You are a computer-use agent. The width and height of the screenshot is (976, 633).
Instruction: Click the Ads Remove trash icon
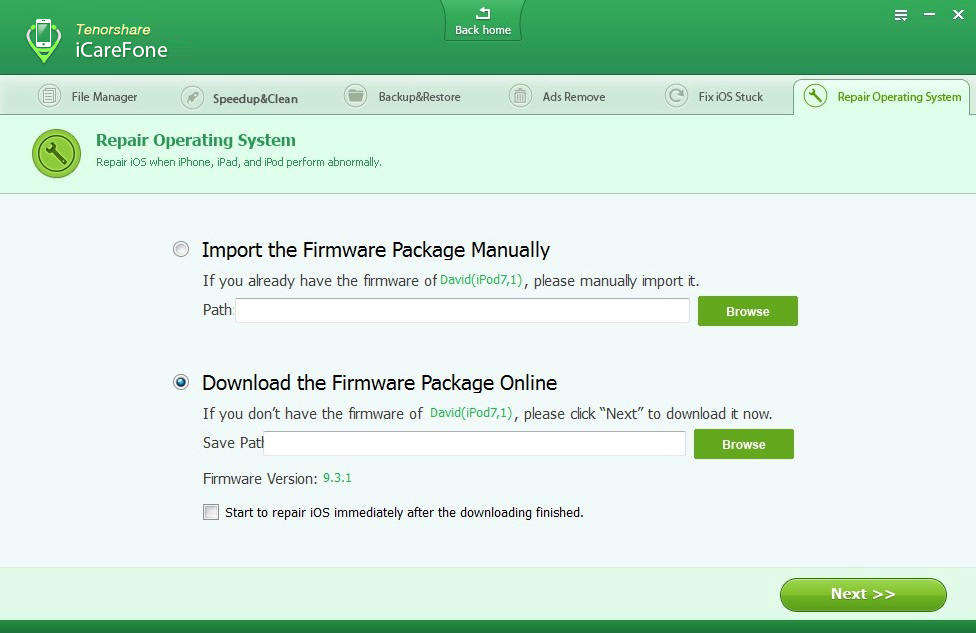point(520,96)
